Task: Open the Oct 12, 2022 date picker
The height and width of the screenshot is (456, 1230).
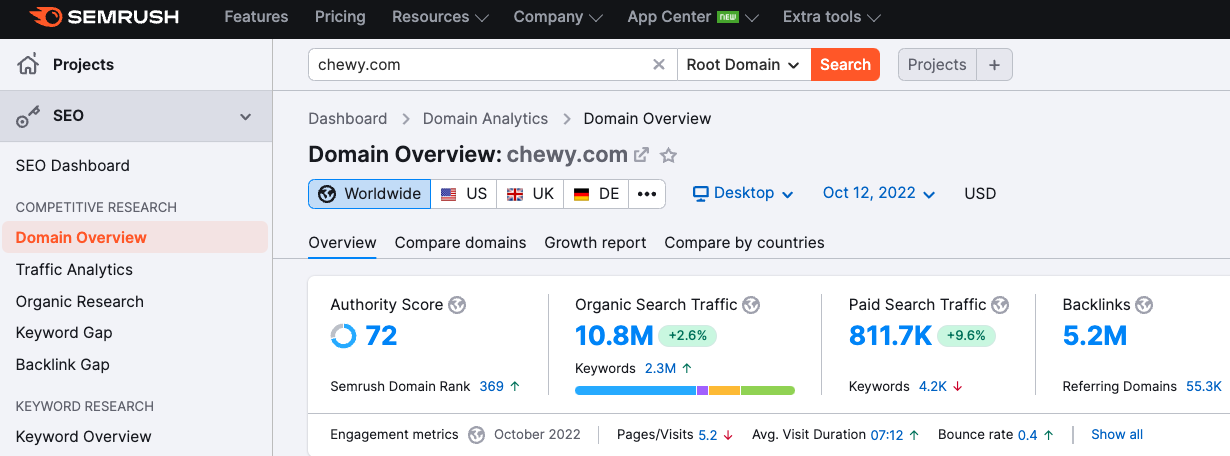Action: [879, 193]
